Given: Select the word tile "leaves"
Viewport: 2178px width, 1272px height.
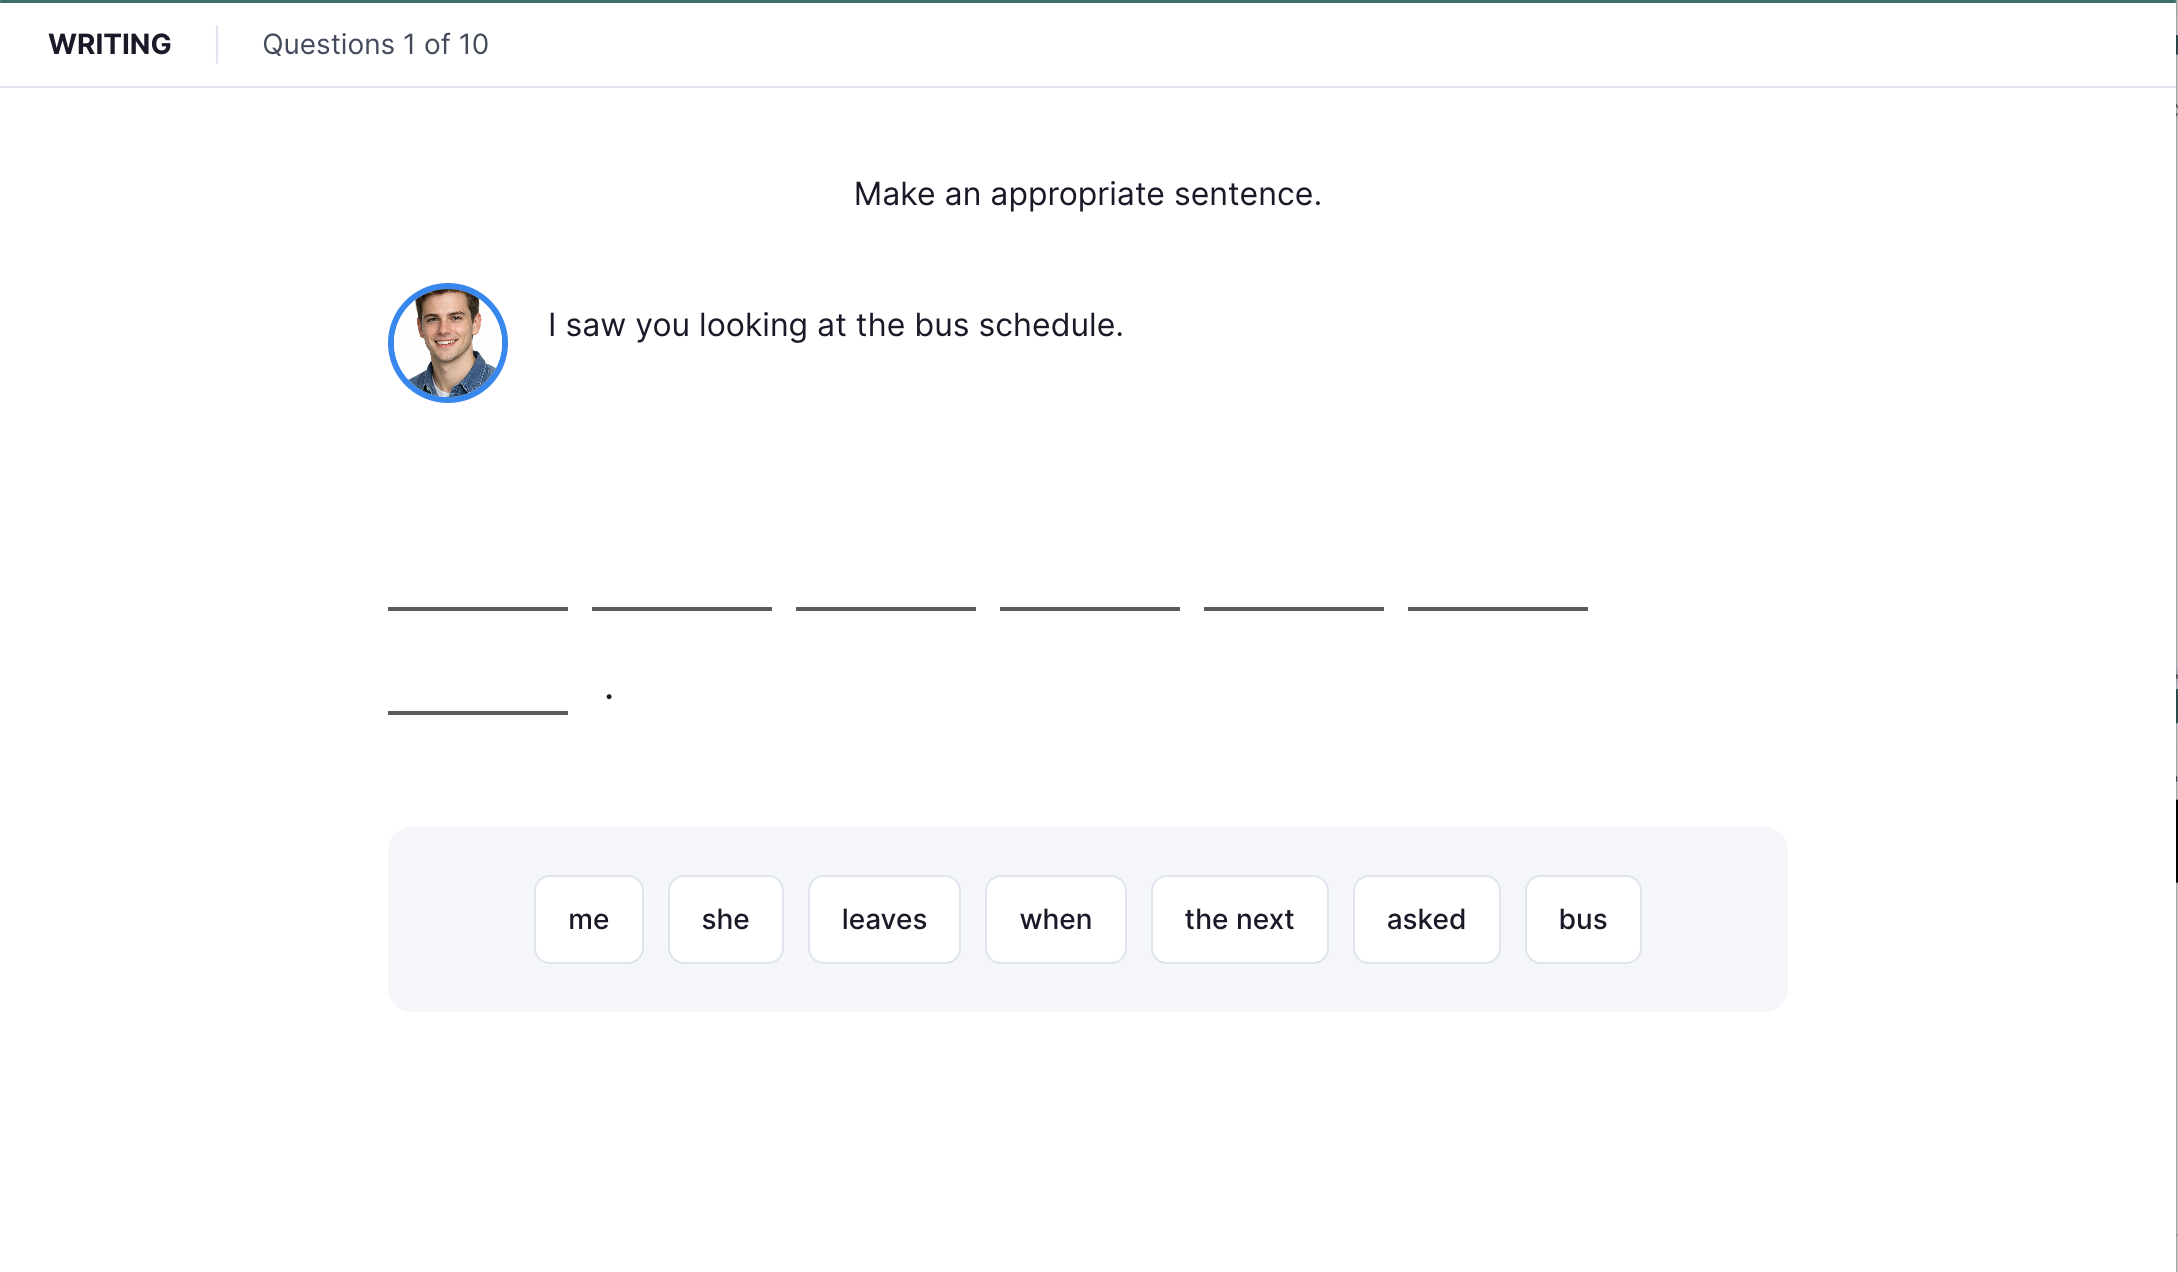Looking at the screenshot, I should pos(884,919).
